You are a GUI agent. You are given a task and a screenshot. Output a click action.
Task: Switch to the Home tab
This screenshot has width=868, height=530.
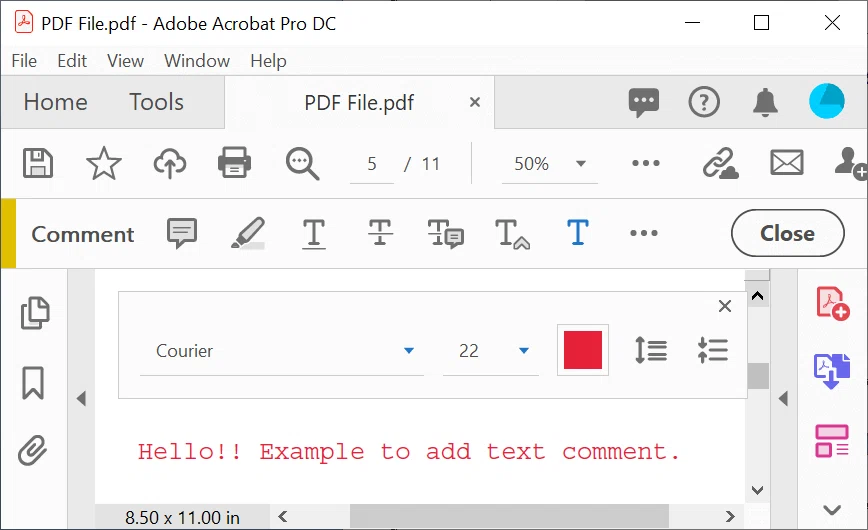point(55,102)
